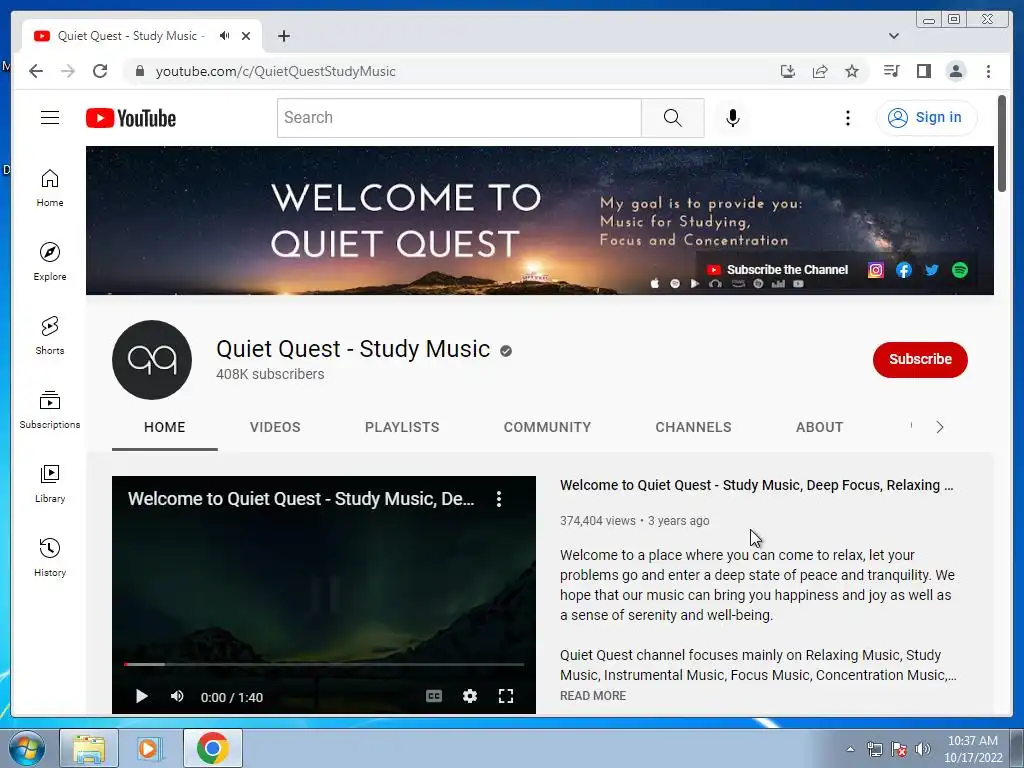Image resolution: width=1024 pixels, height=768 pixels.
Task: Open Subscriptions in the sidebar
Action: tap(50, 409)
